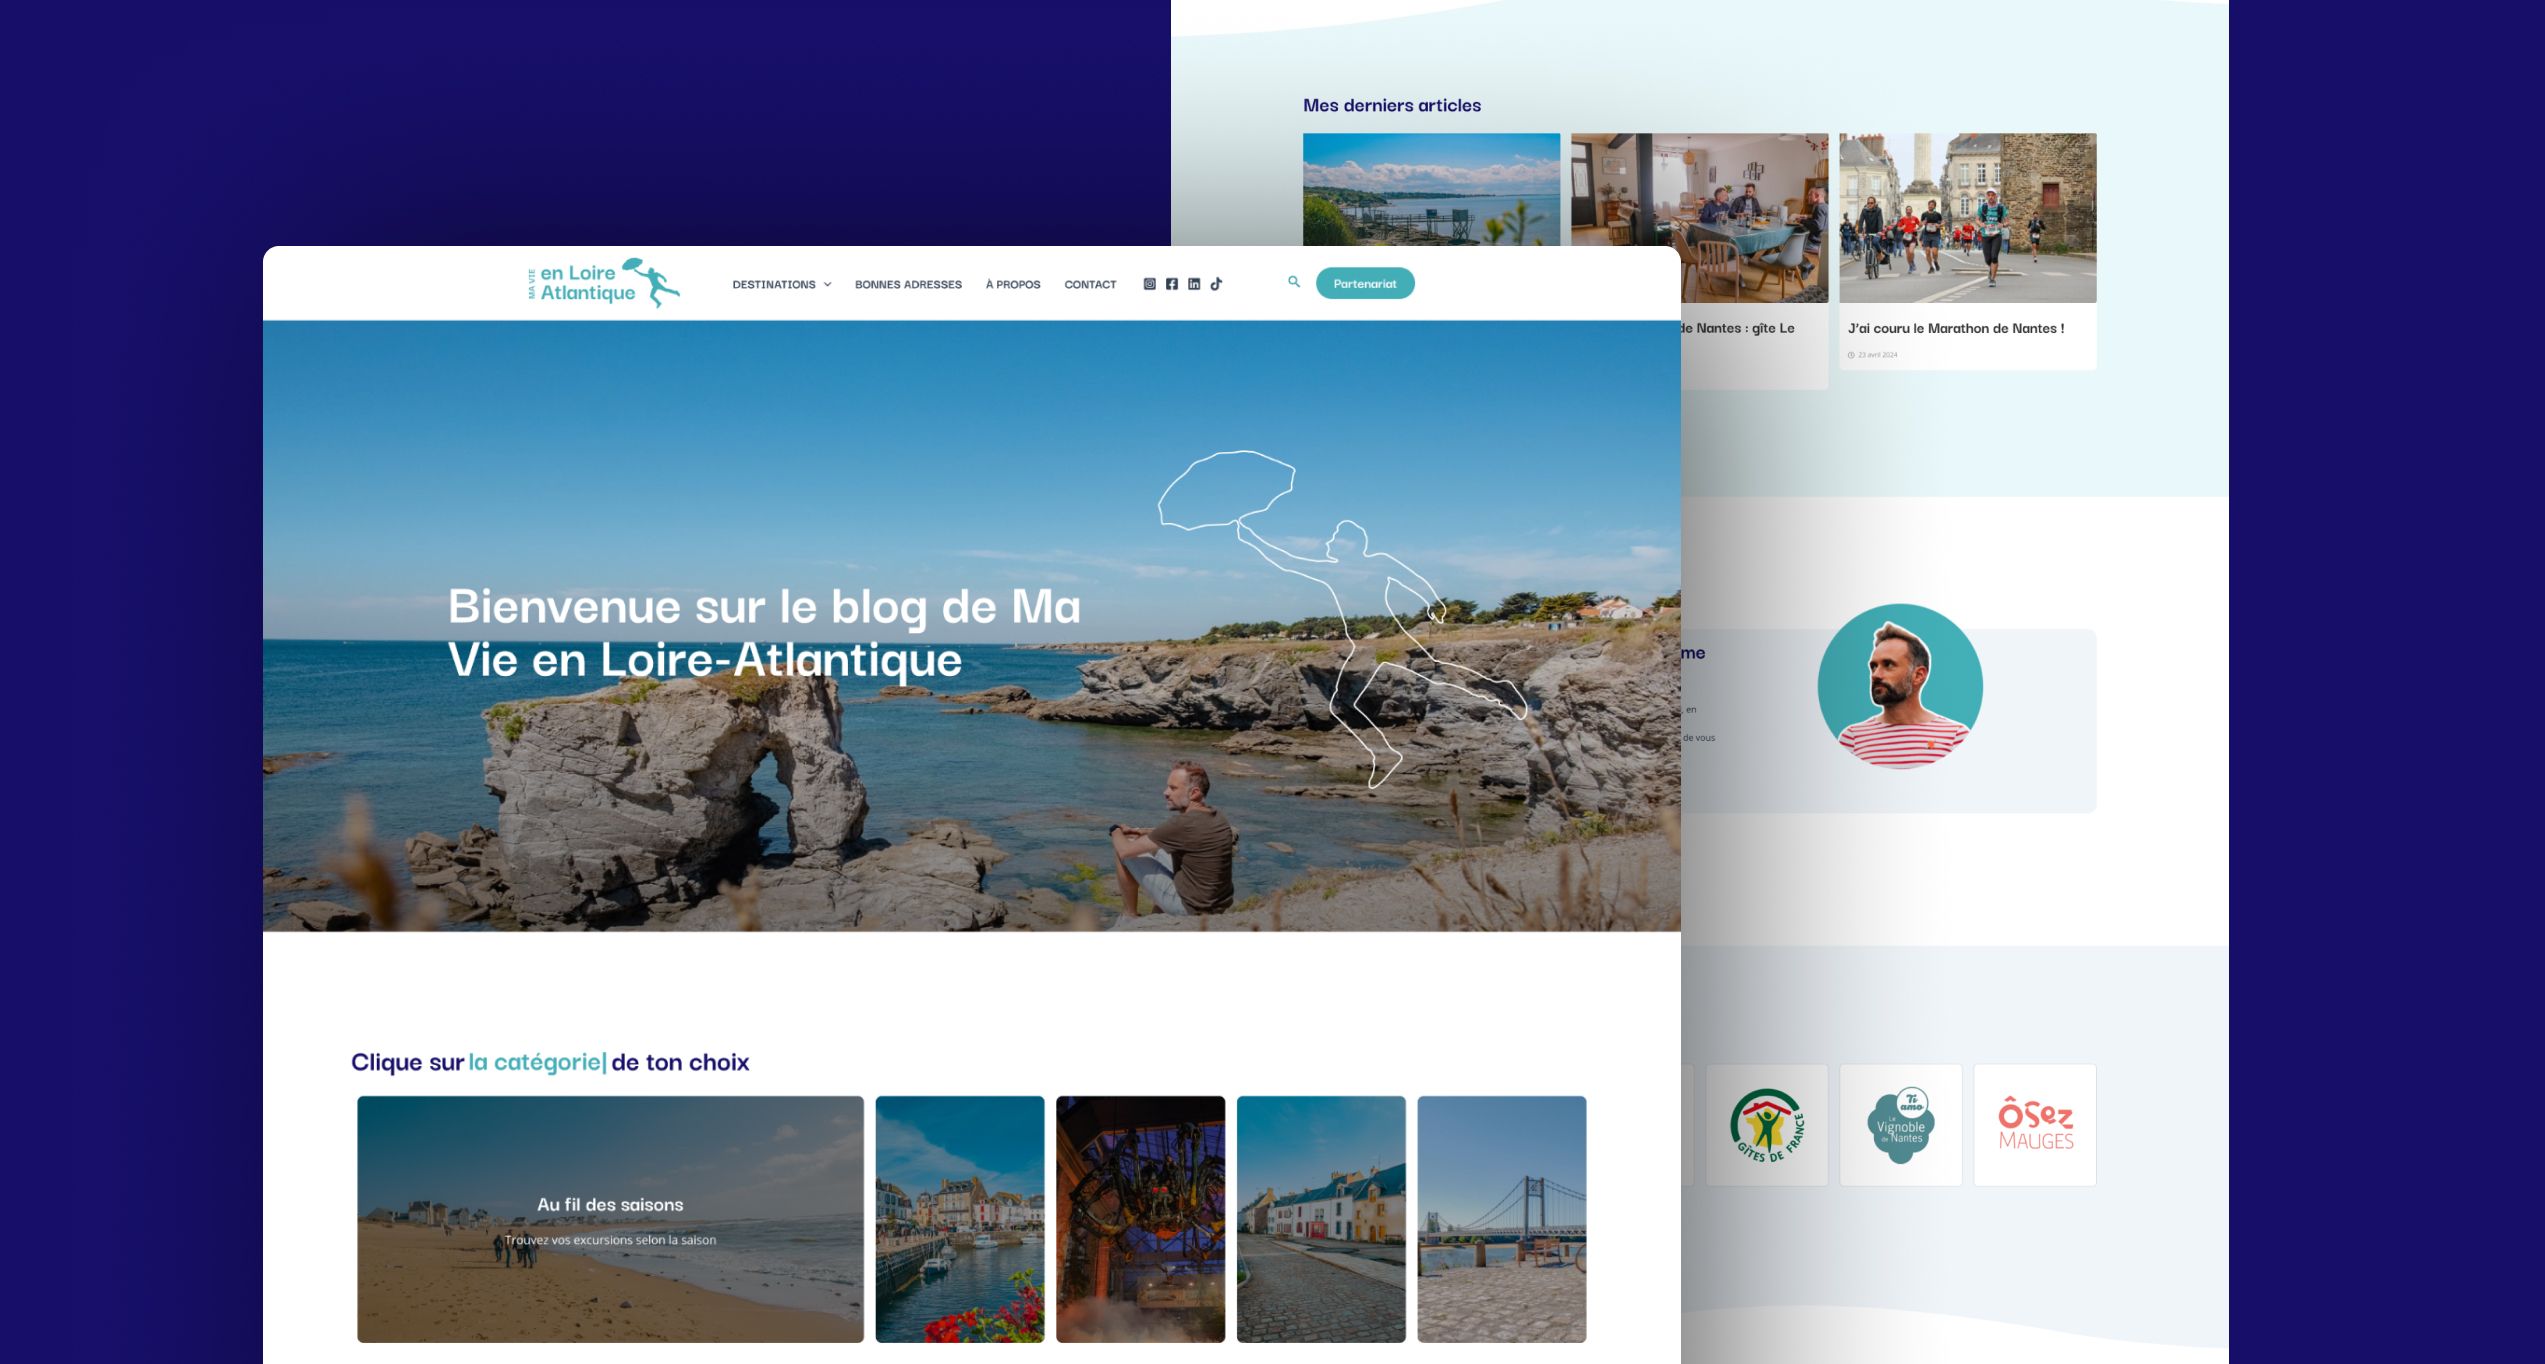Screen dimensions: 2545x1364
Task: Open the Bonnes Adresses menu item
Action: [x=908, y=285]
